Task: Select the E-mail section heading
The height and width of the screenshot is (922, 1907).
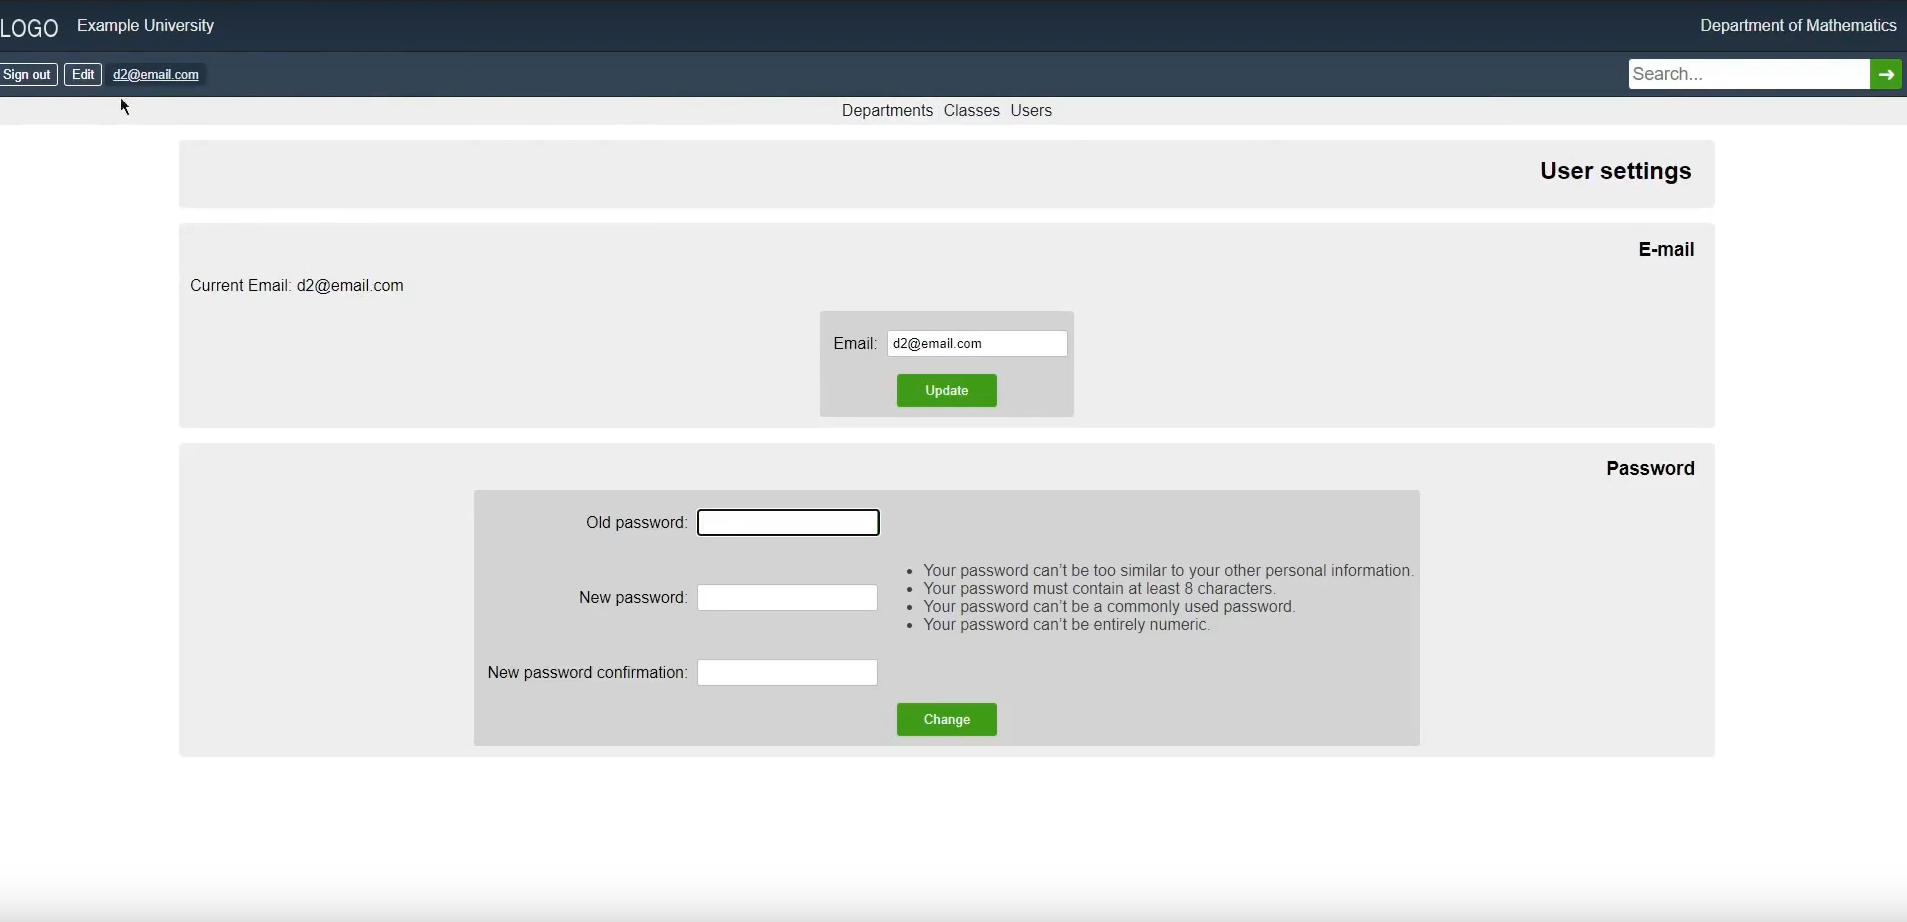Action: click(1666, 250)
